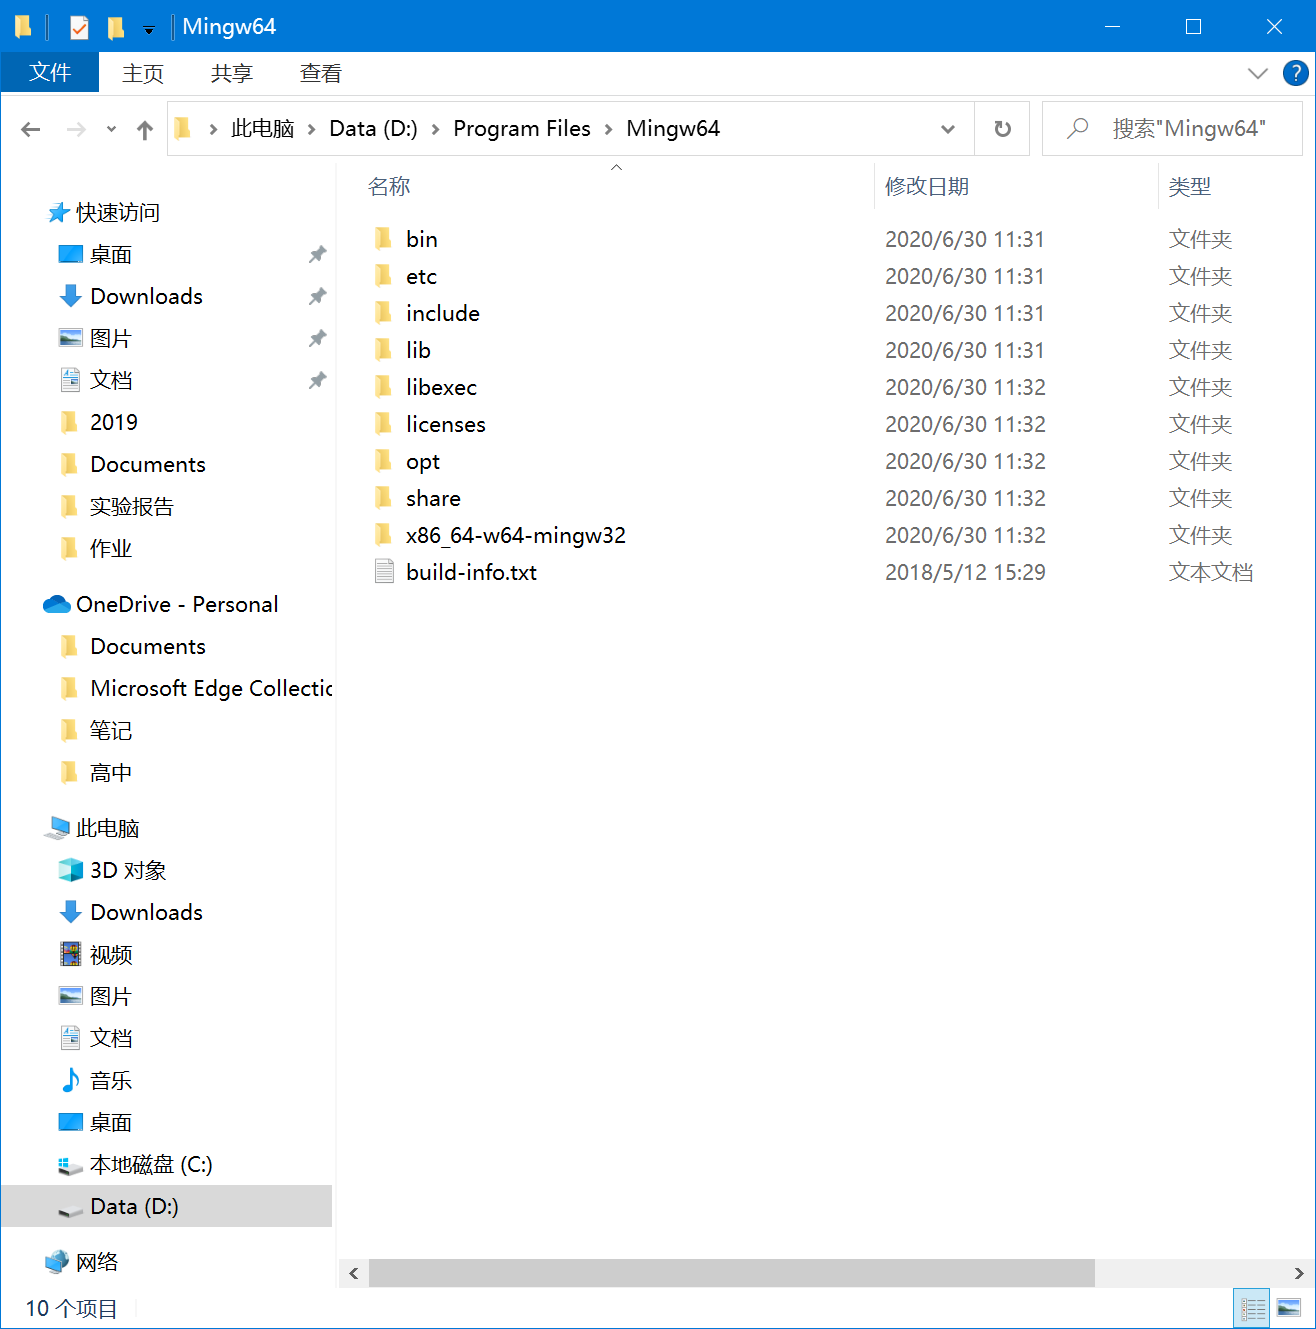The height and width of the screenshot is (1329, 1316).
Task: Select the lib folder icon
Action: 384,350
